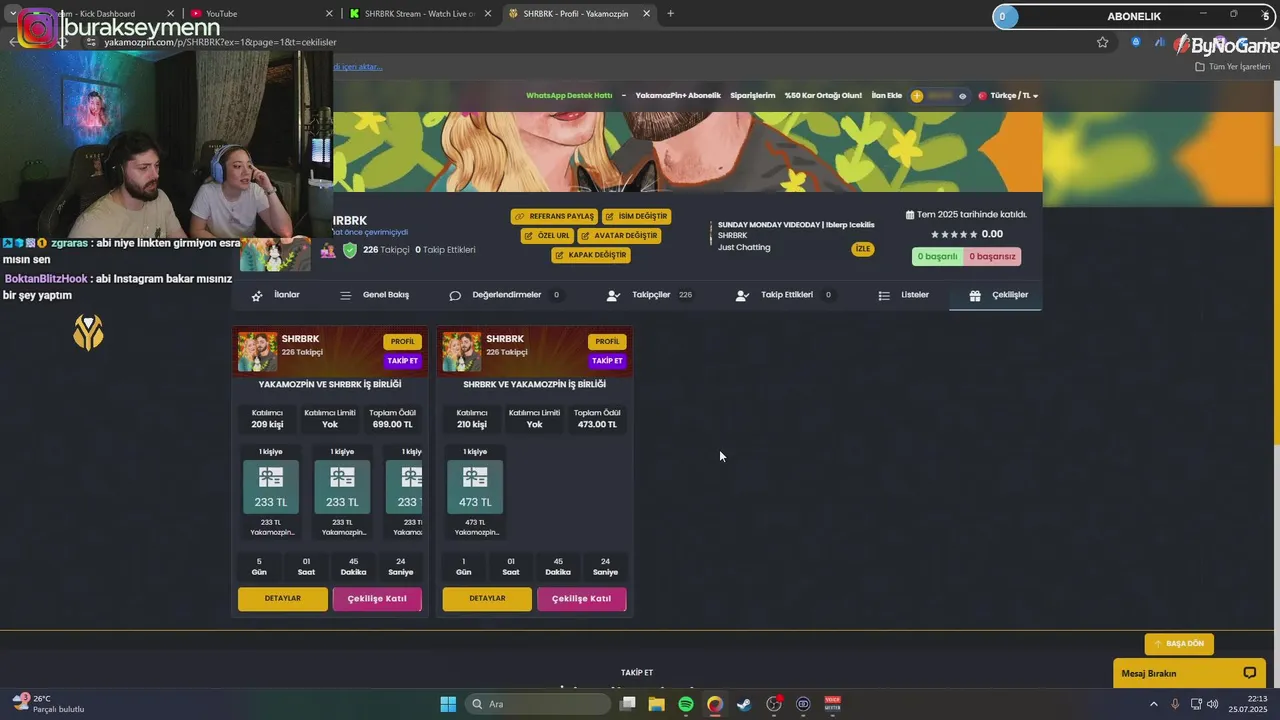1280x720 pixels.
Task: Click the first 233 TL prize thumbnail
Action: coord(271,487)
